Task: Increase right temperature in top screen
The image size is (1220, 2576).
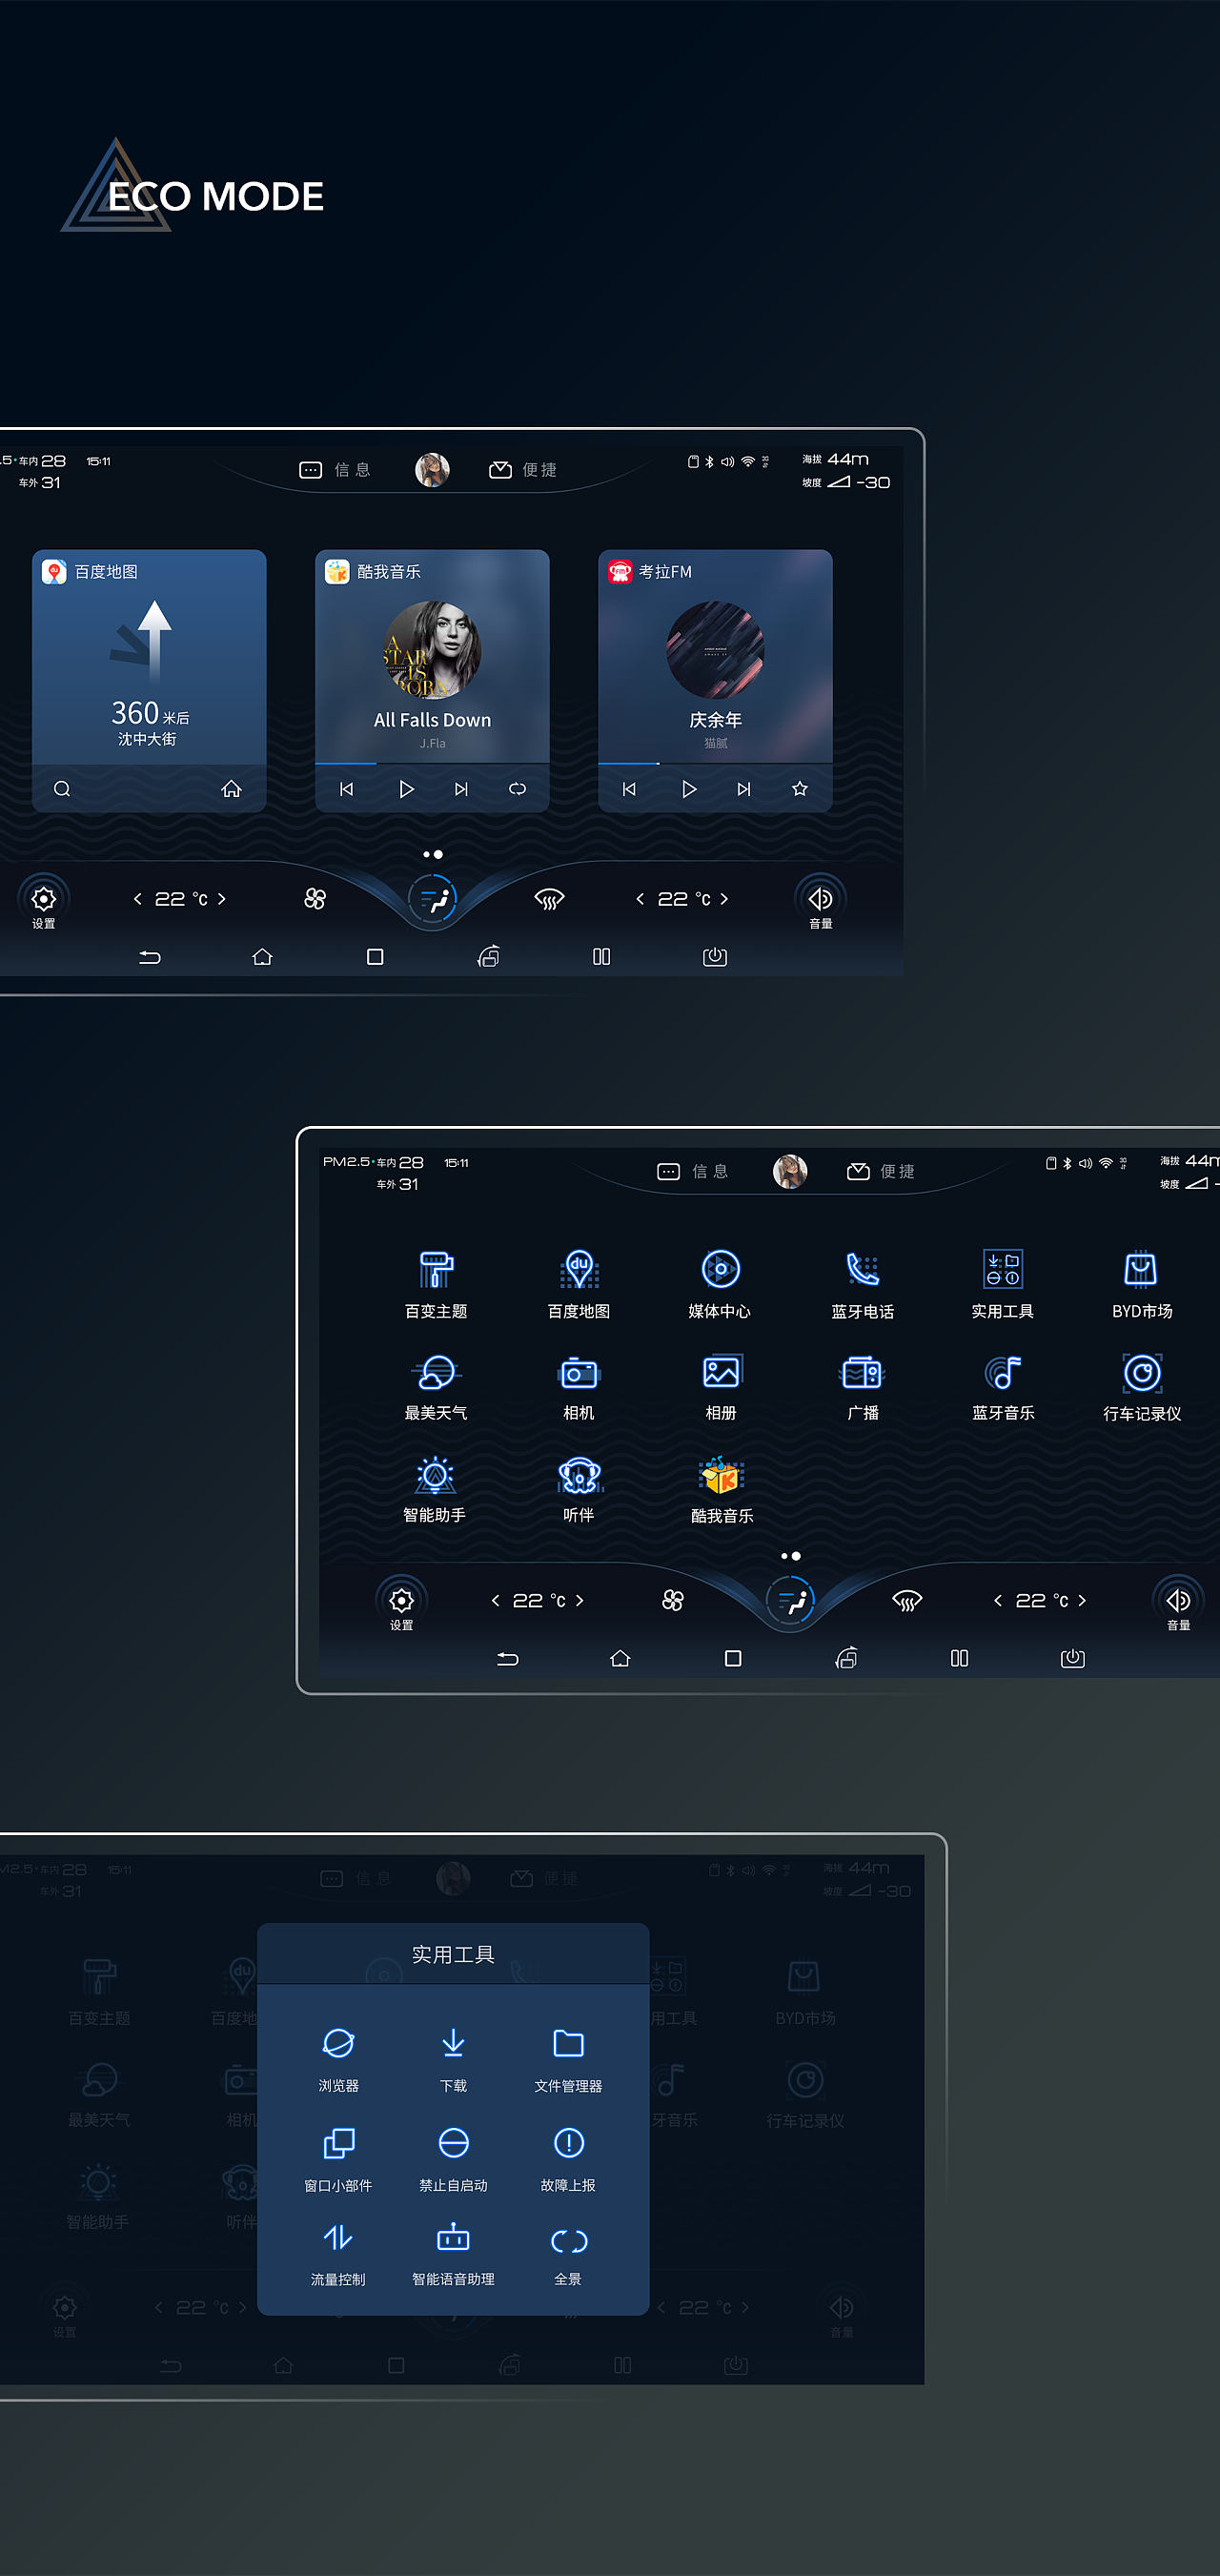Action: (x=724, y=899)
